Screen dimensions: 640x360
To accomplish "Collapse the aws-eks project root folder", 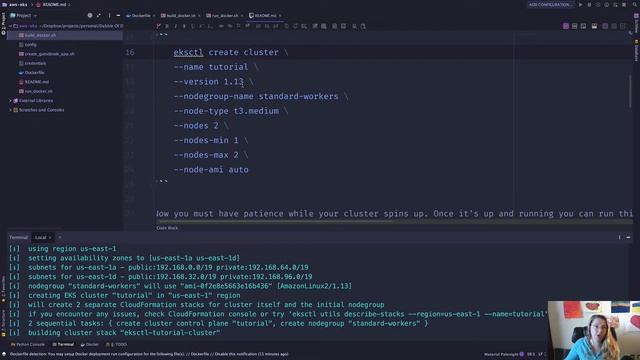I will tap(11, 26).
